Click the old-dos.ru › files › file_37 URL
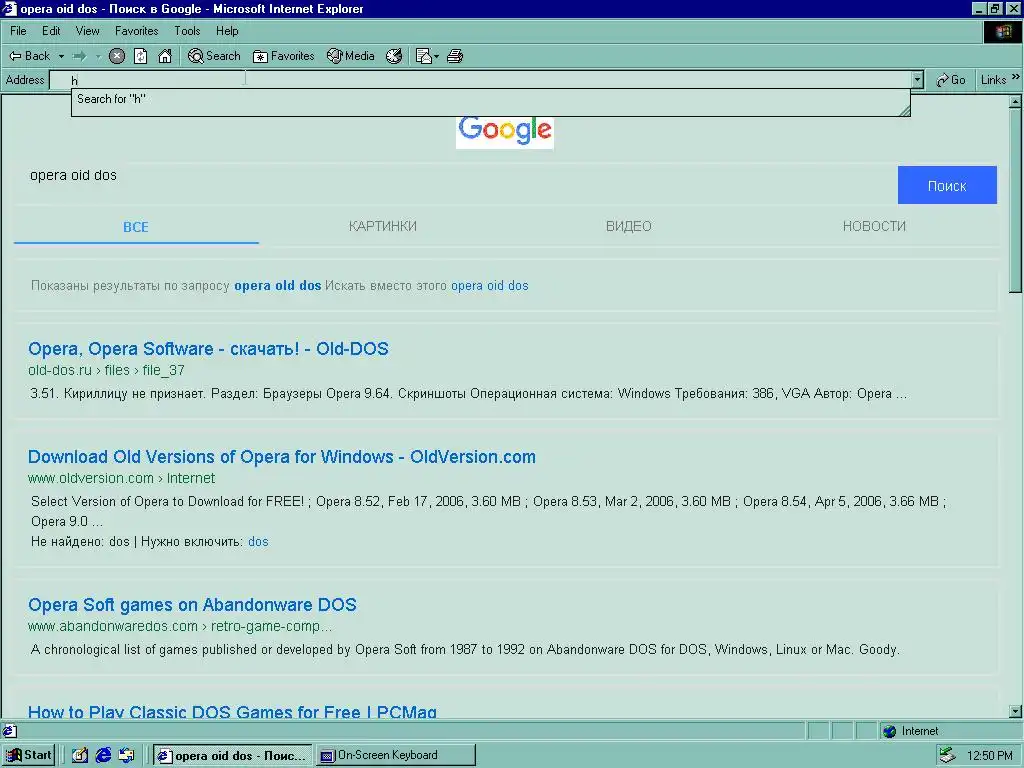This screenshot has width=1024, height=768. pos(106,370)
